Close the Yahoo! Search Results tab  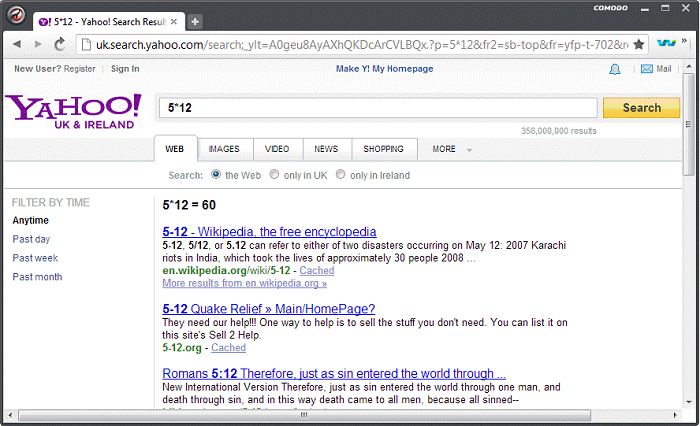(x=174, y=21)
